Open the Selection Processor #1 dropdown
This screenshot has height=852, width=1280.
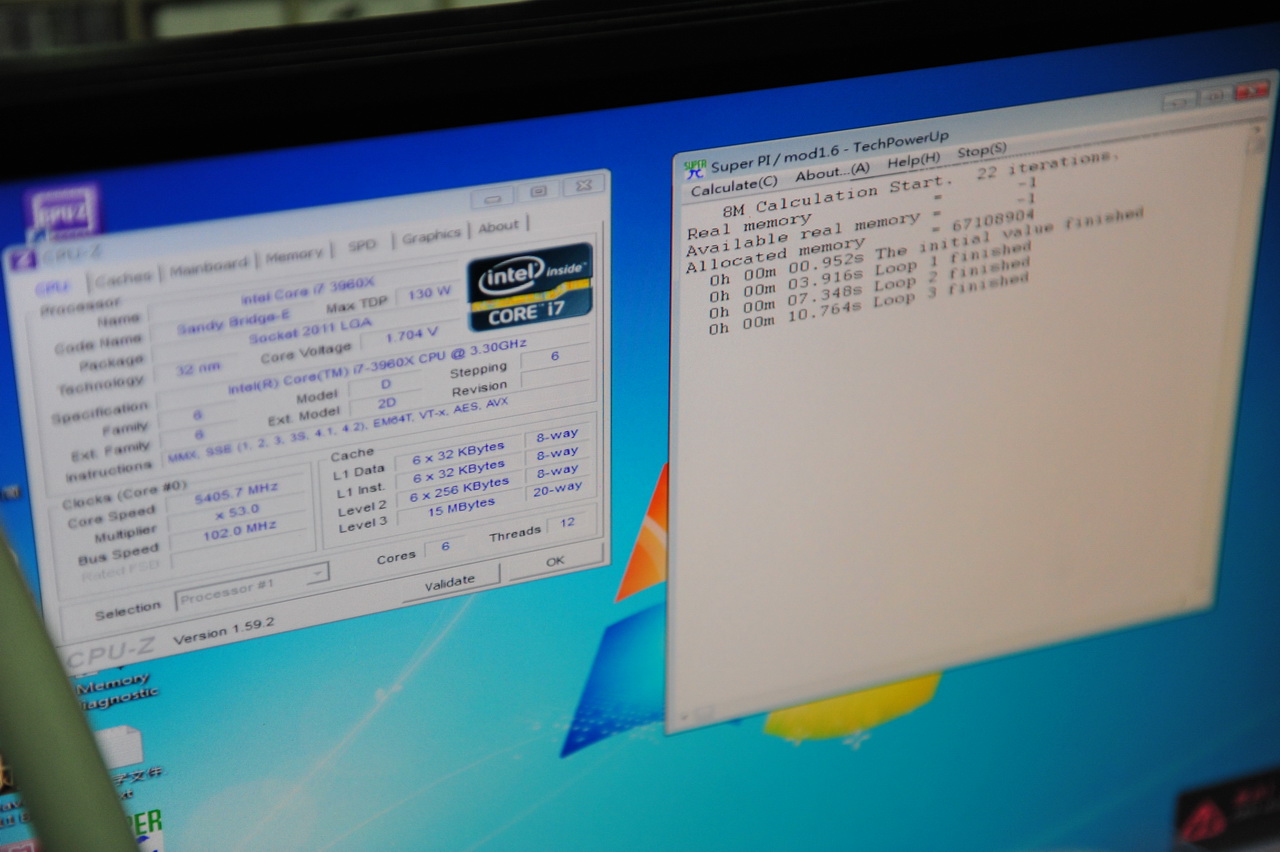[252, 588]
